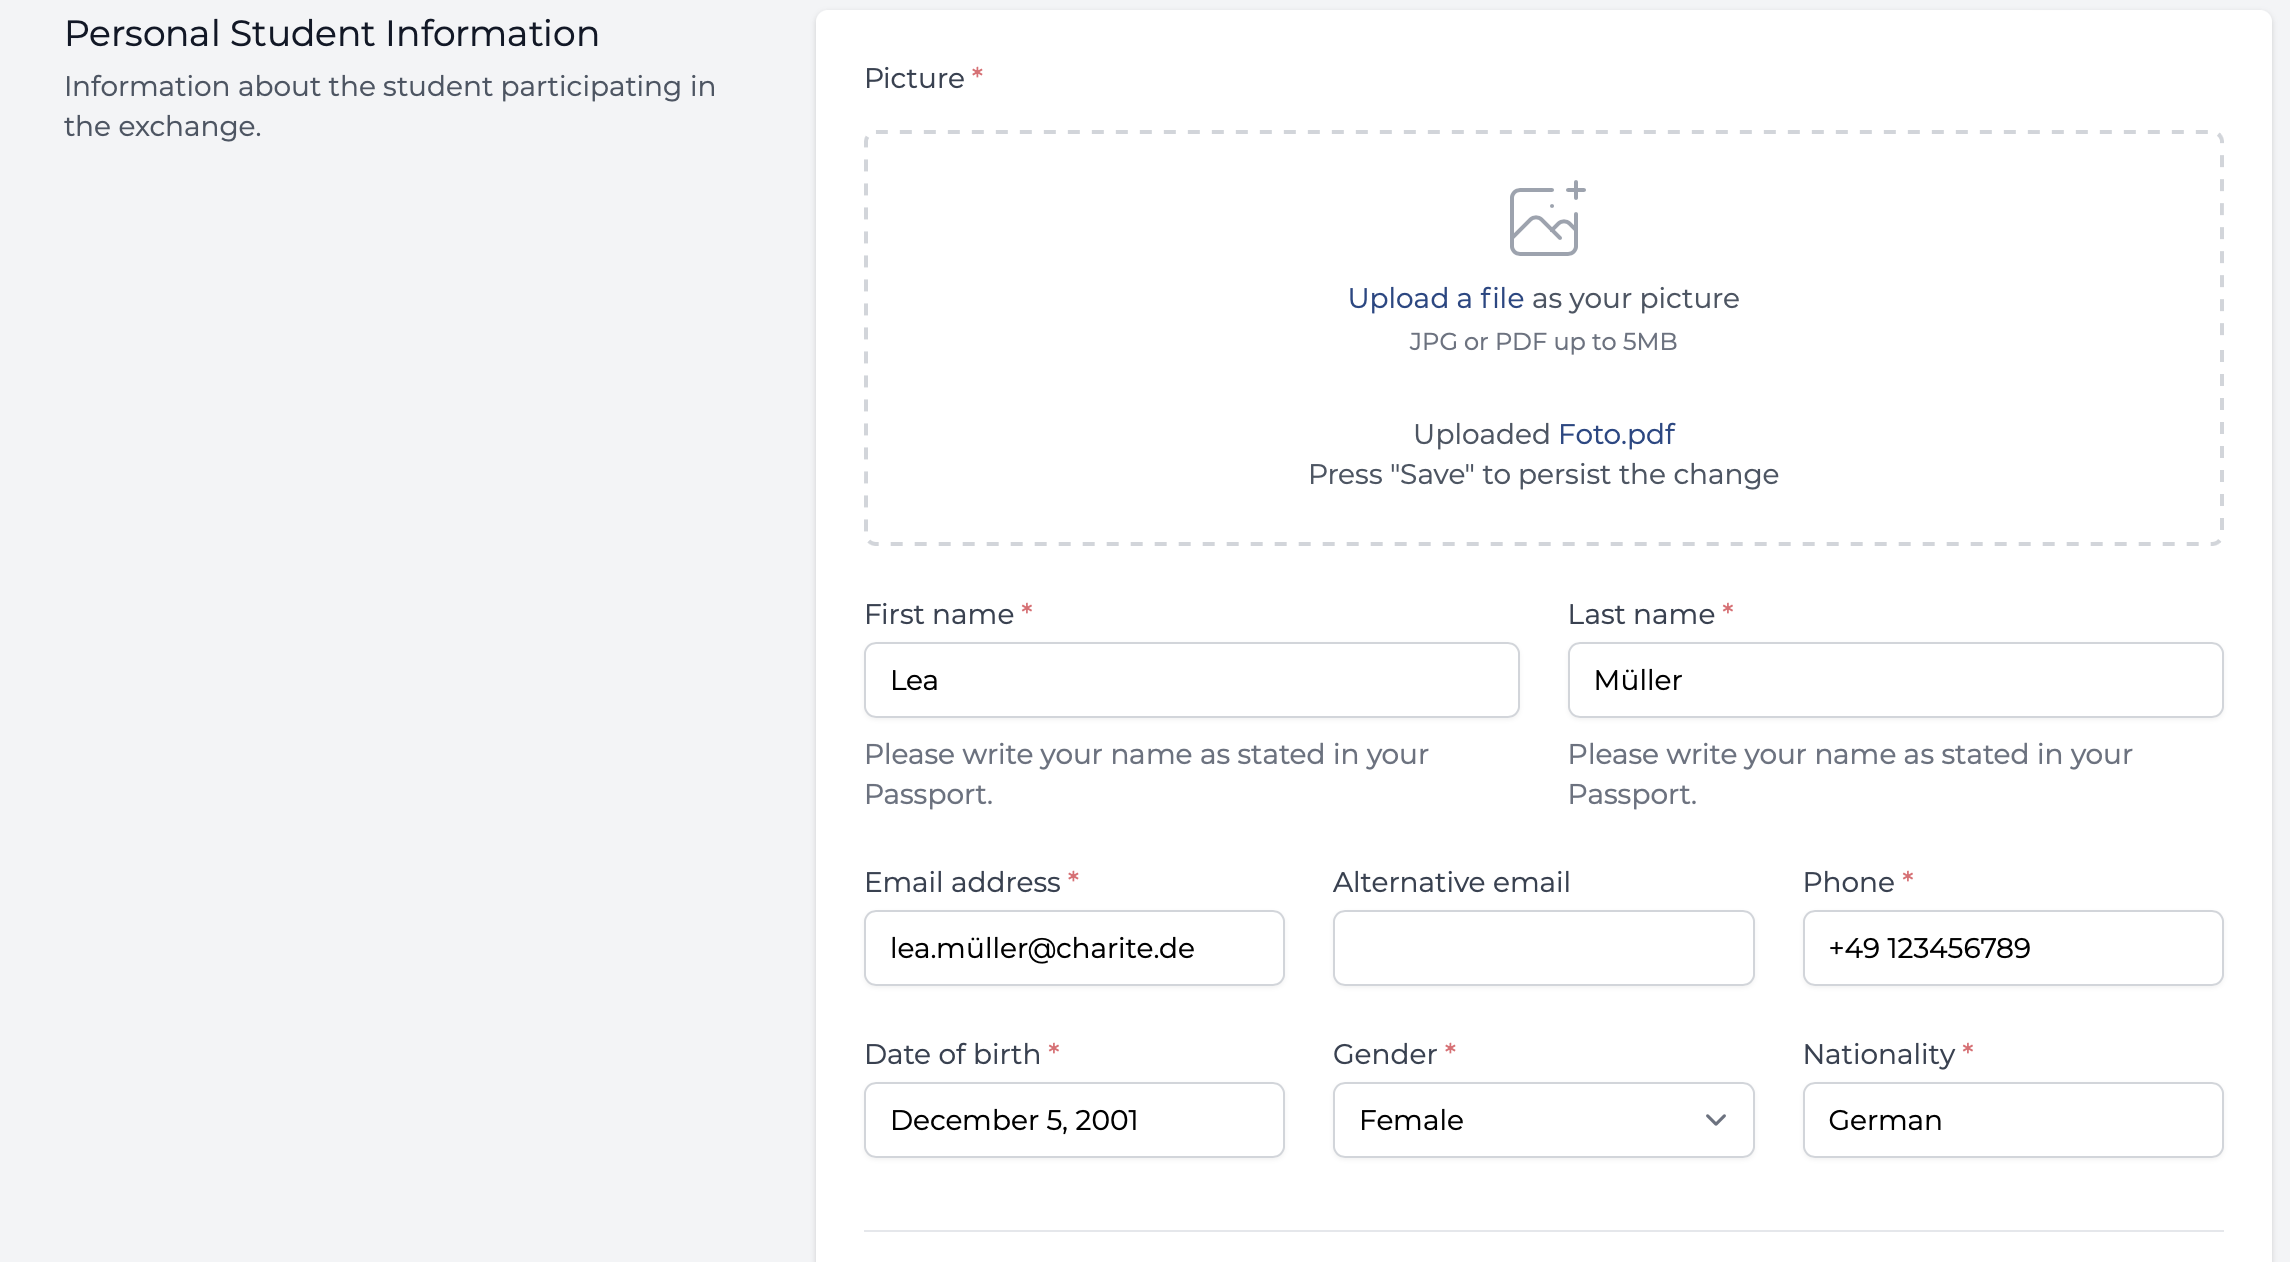Screen dimensions: 2290x1262
Task: Click the Nationality label
Action: pyautogui.click(x=1878, y=1054)
